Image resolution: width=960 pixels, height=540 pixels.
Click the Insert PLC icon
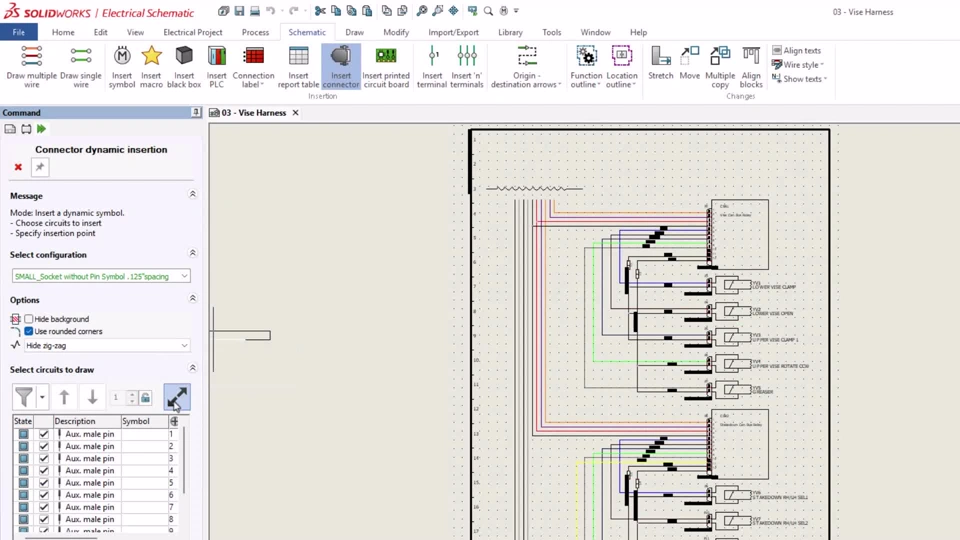(x=217, y=66)
